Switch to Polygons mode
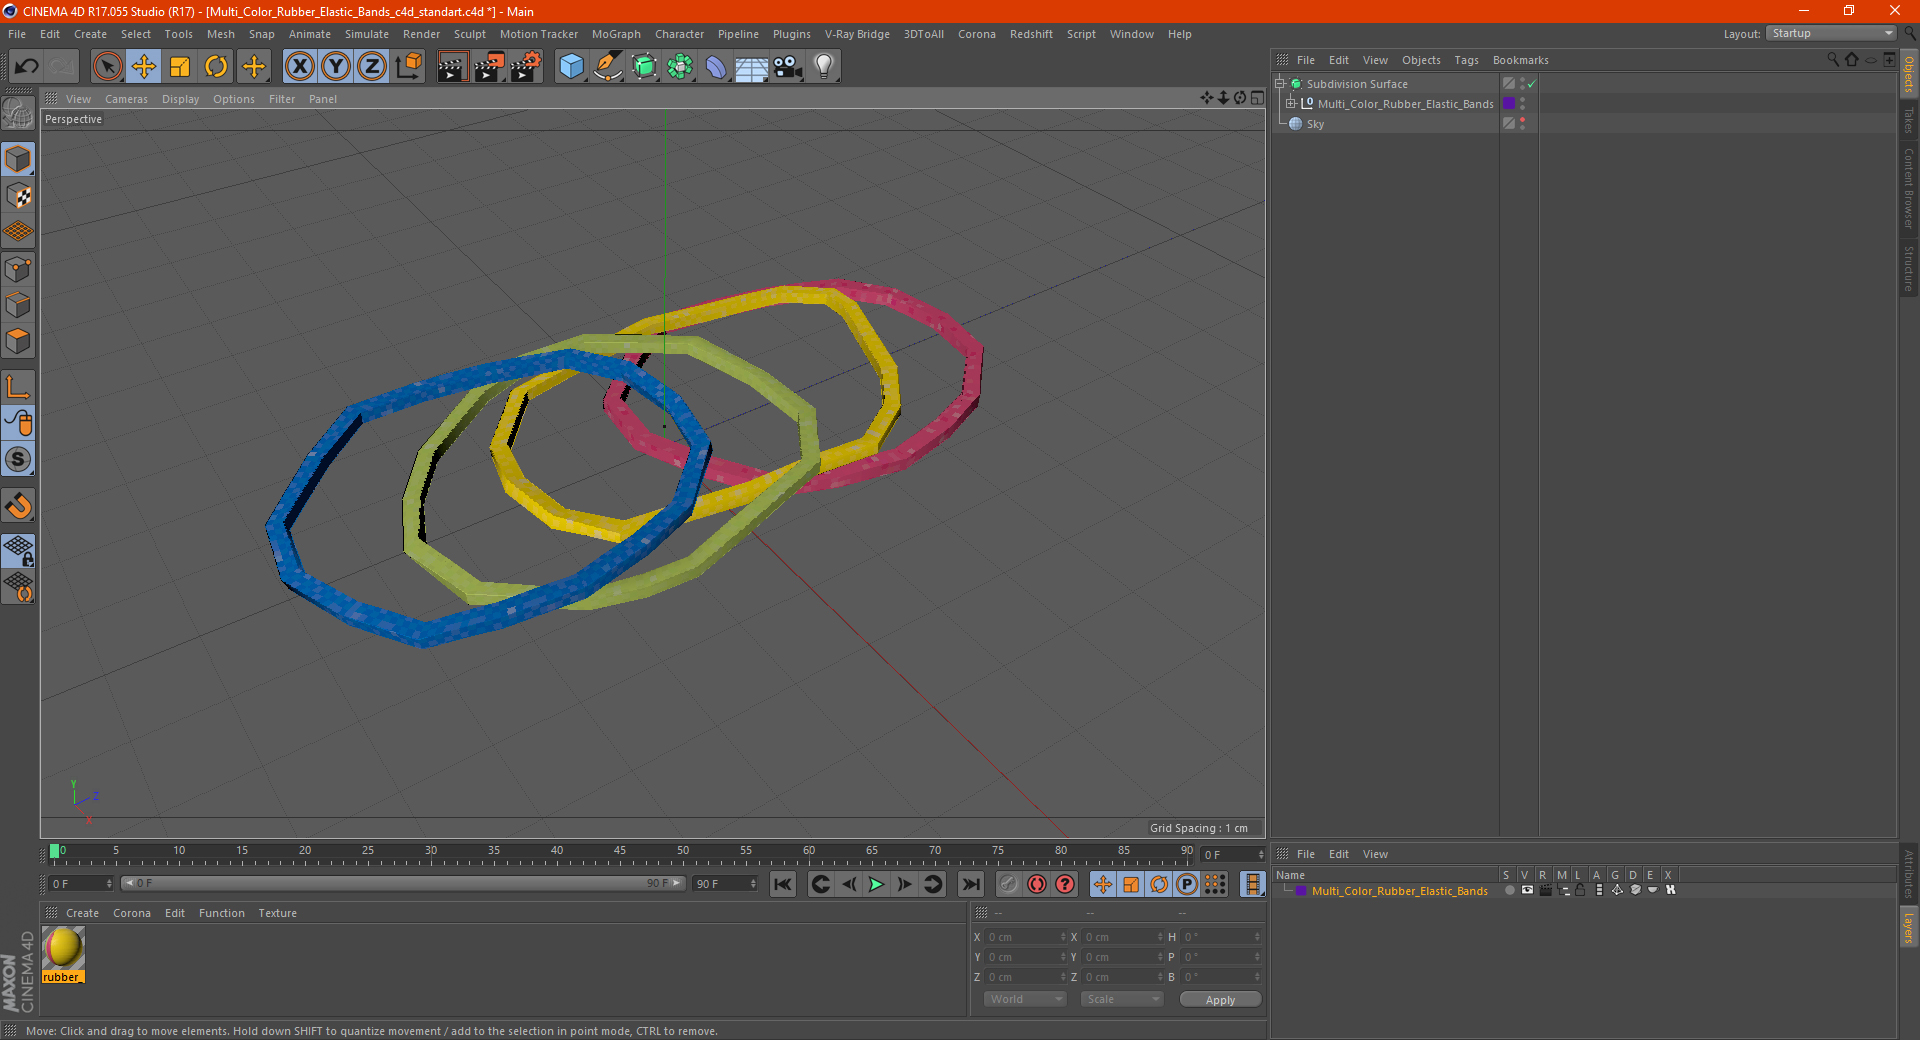1920x1040 pixels. coord(18,341)
